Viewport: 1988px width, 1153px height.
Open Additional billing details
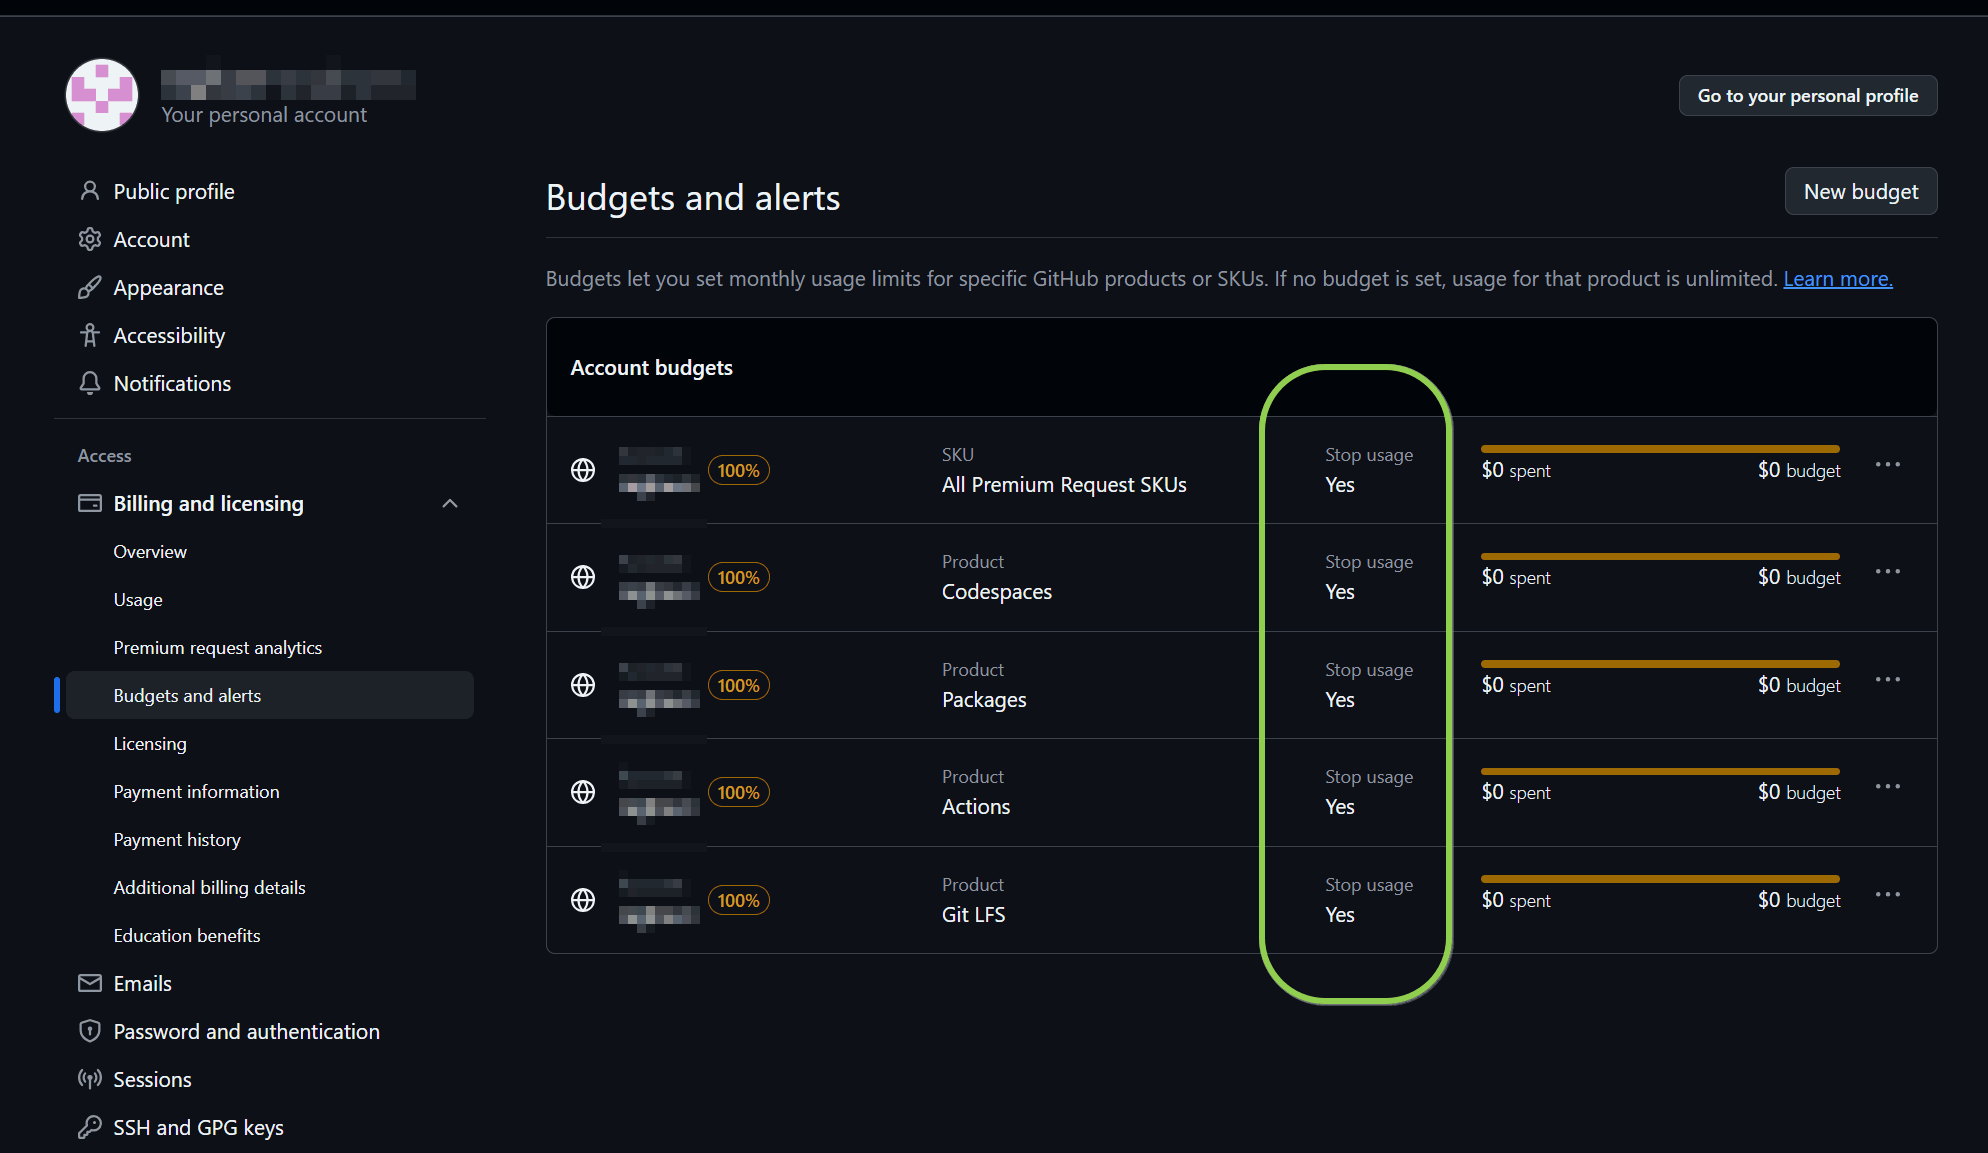click(209, 888)
